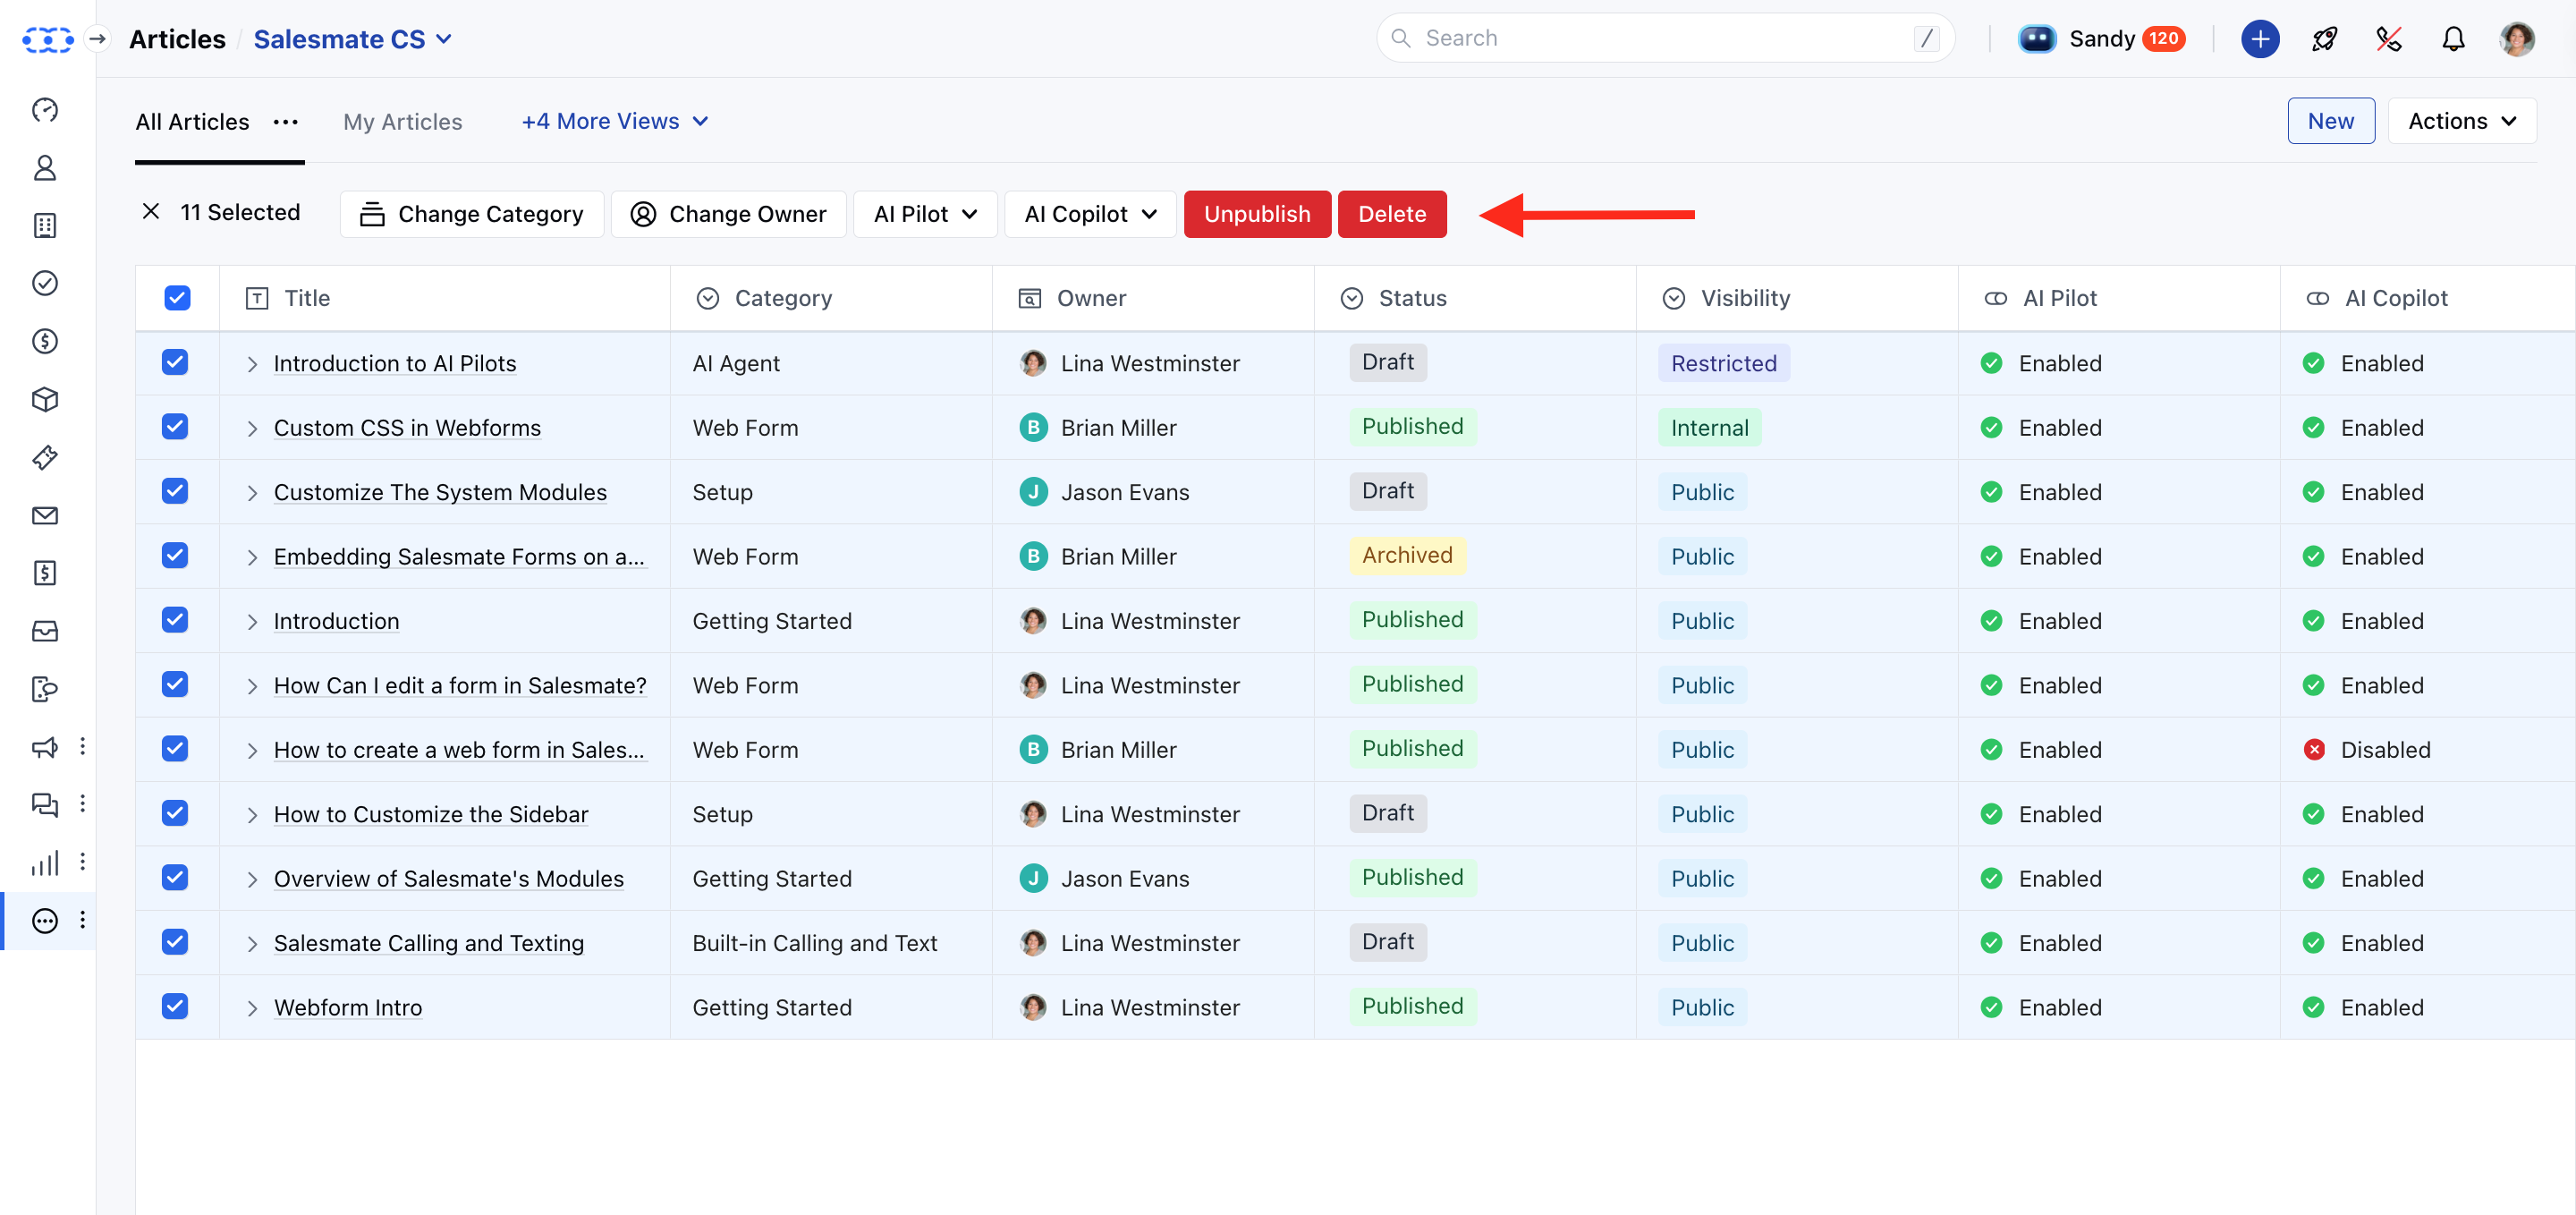The width and height of the screenshot is (2576, 1215).
Task: Focus the Search input field
Action: [1665, 38]
